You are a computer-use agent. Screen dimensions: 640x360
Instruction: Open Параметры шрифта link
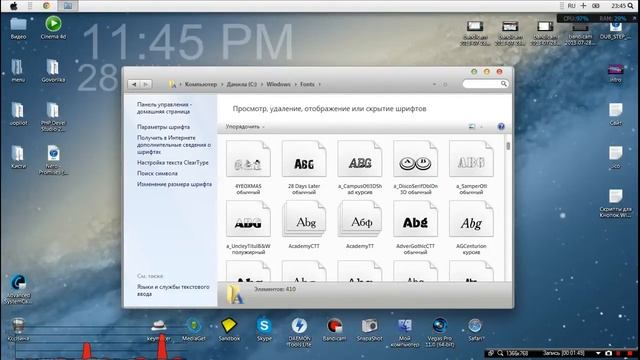163,127
